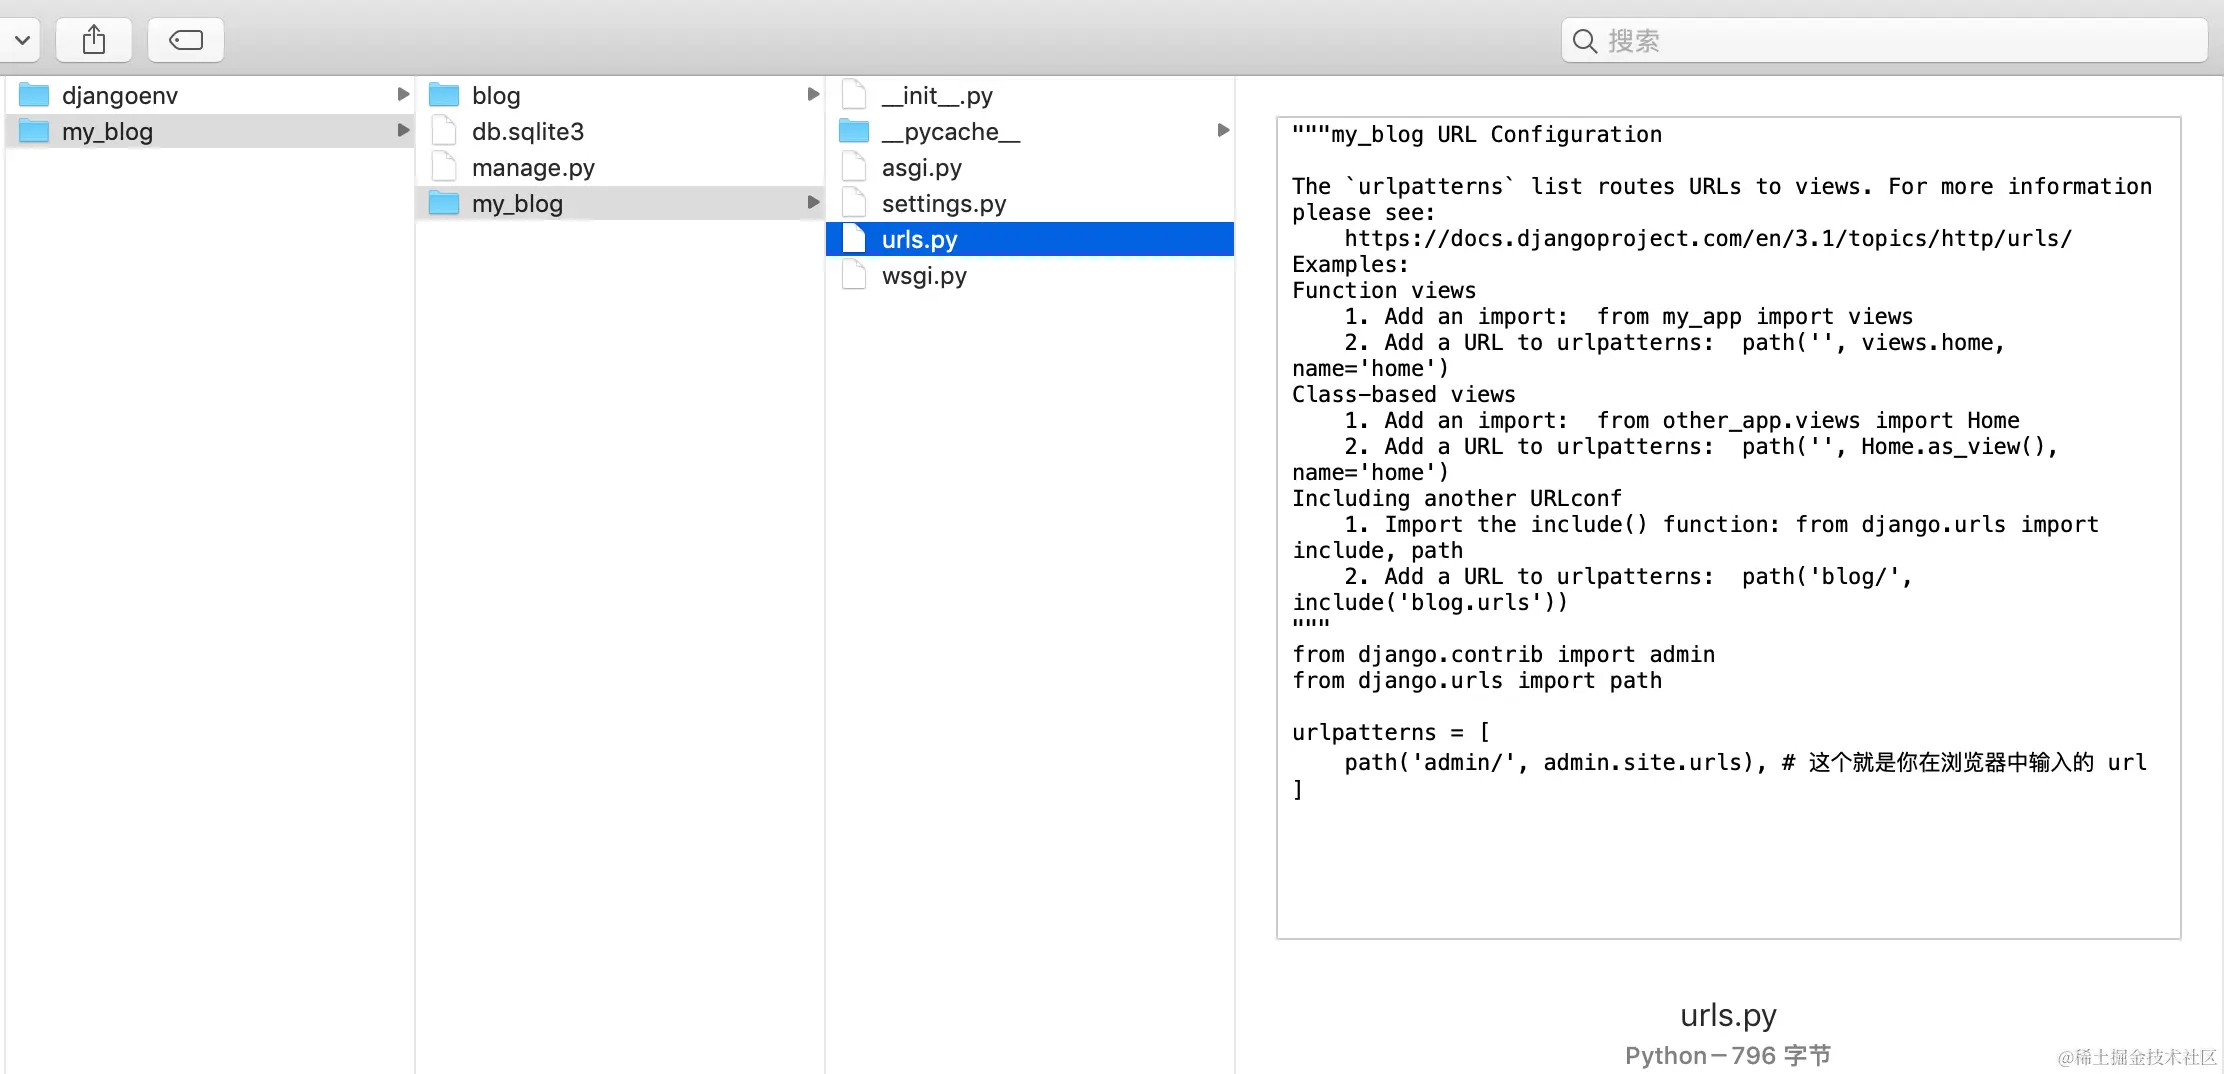Click the blog folder name
The height and width of the screenshot is (1074, 2224).
pos(496,96)
